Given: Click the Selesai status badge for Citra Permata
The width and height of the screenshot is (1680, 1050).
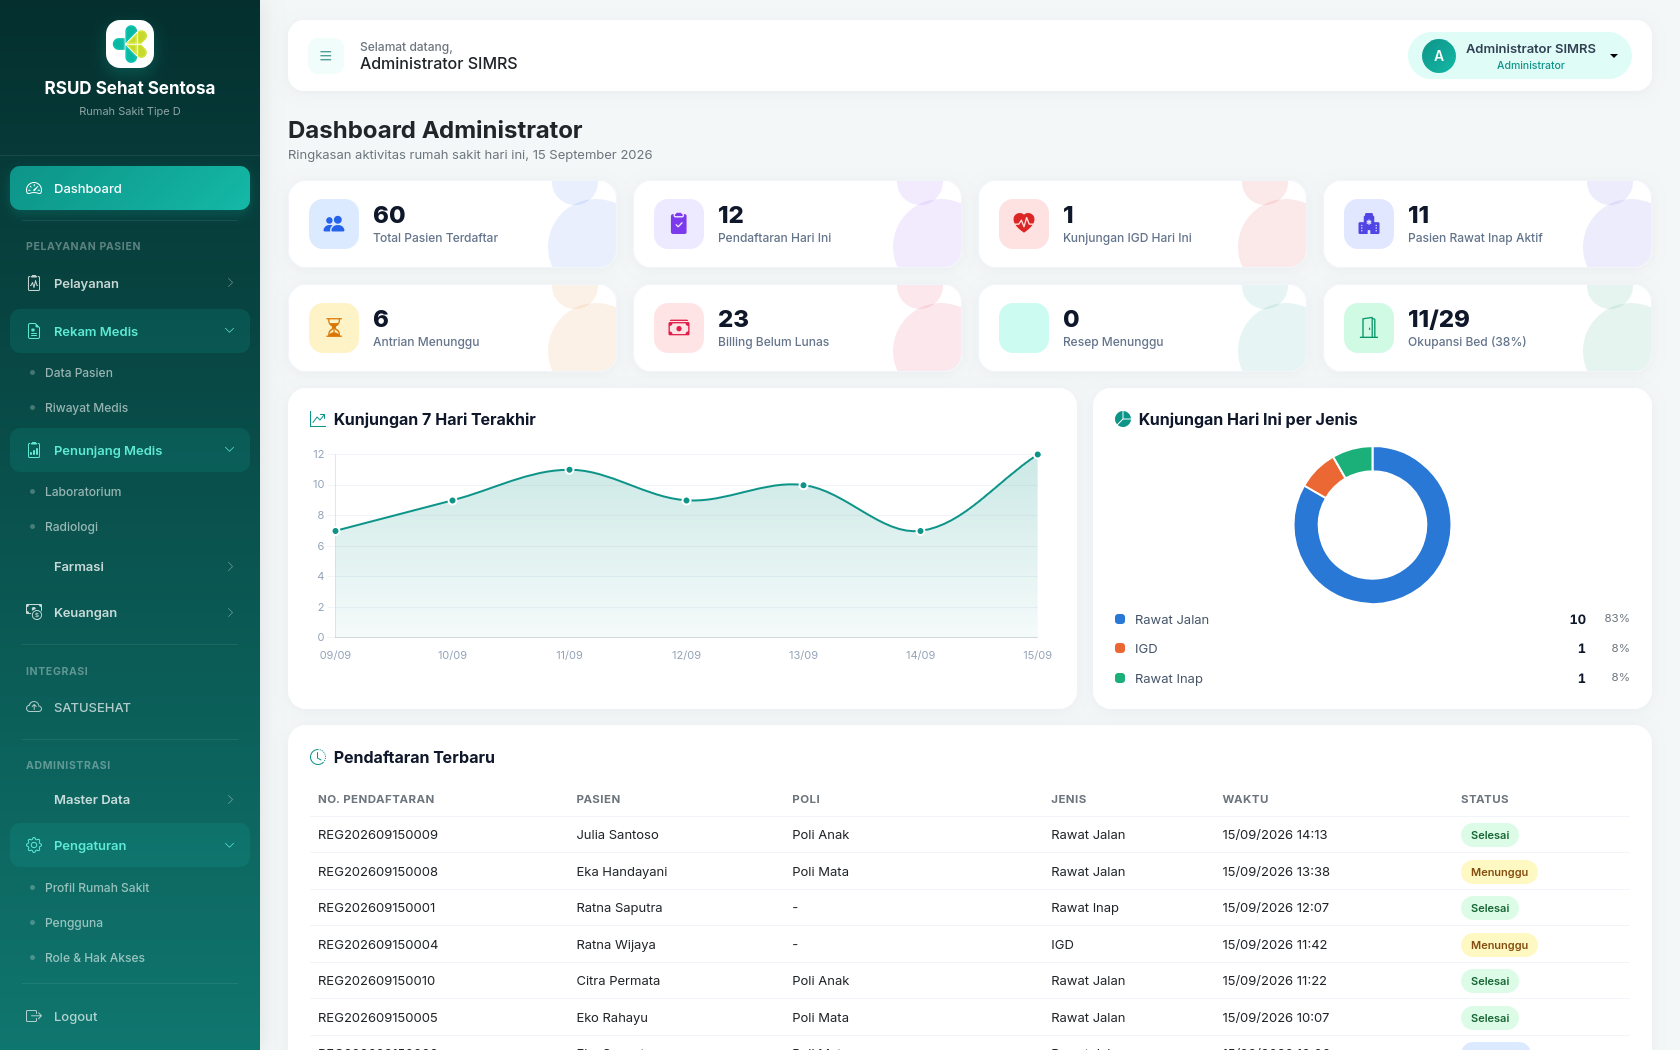Looking at the screenshot, I should 1490,981.
